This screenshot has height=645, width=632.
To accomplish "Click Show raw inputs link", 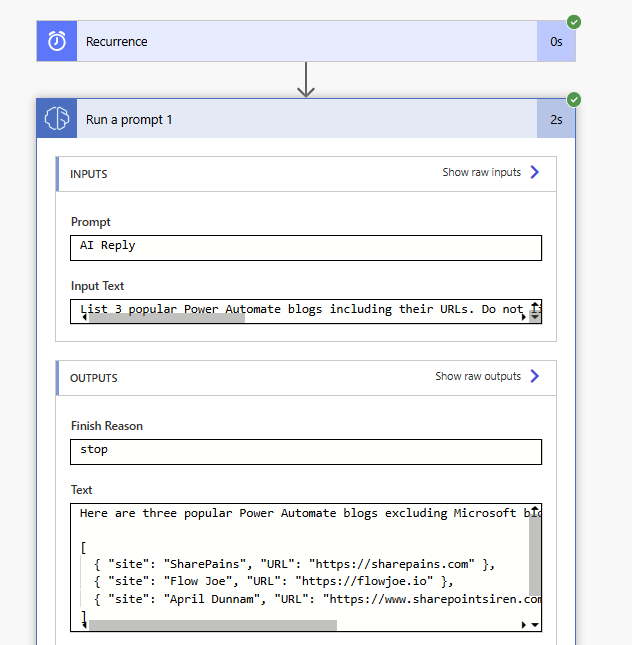I will 481,172.
